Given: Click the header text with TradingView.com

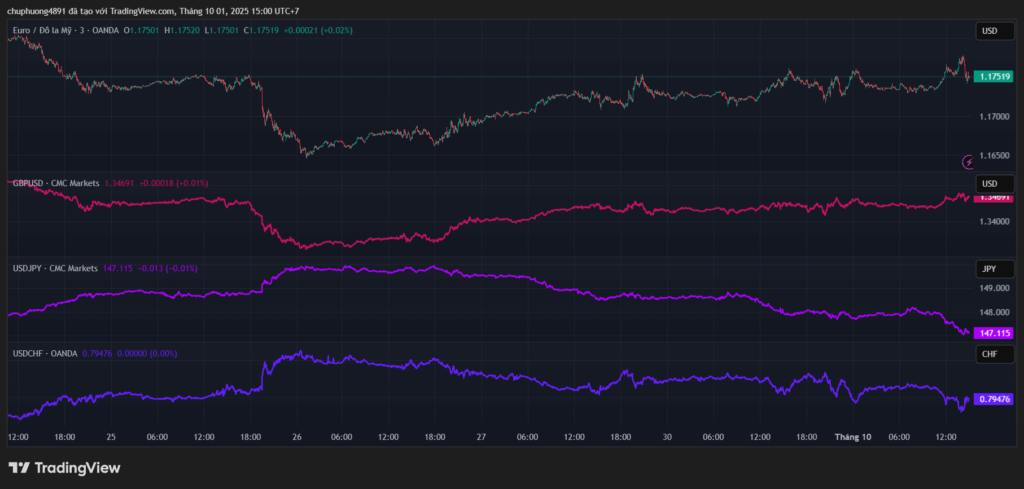Looking at the screenshot, I should 154,11.
